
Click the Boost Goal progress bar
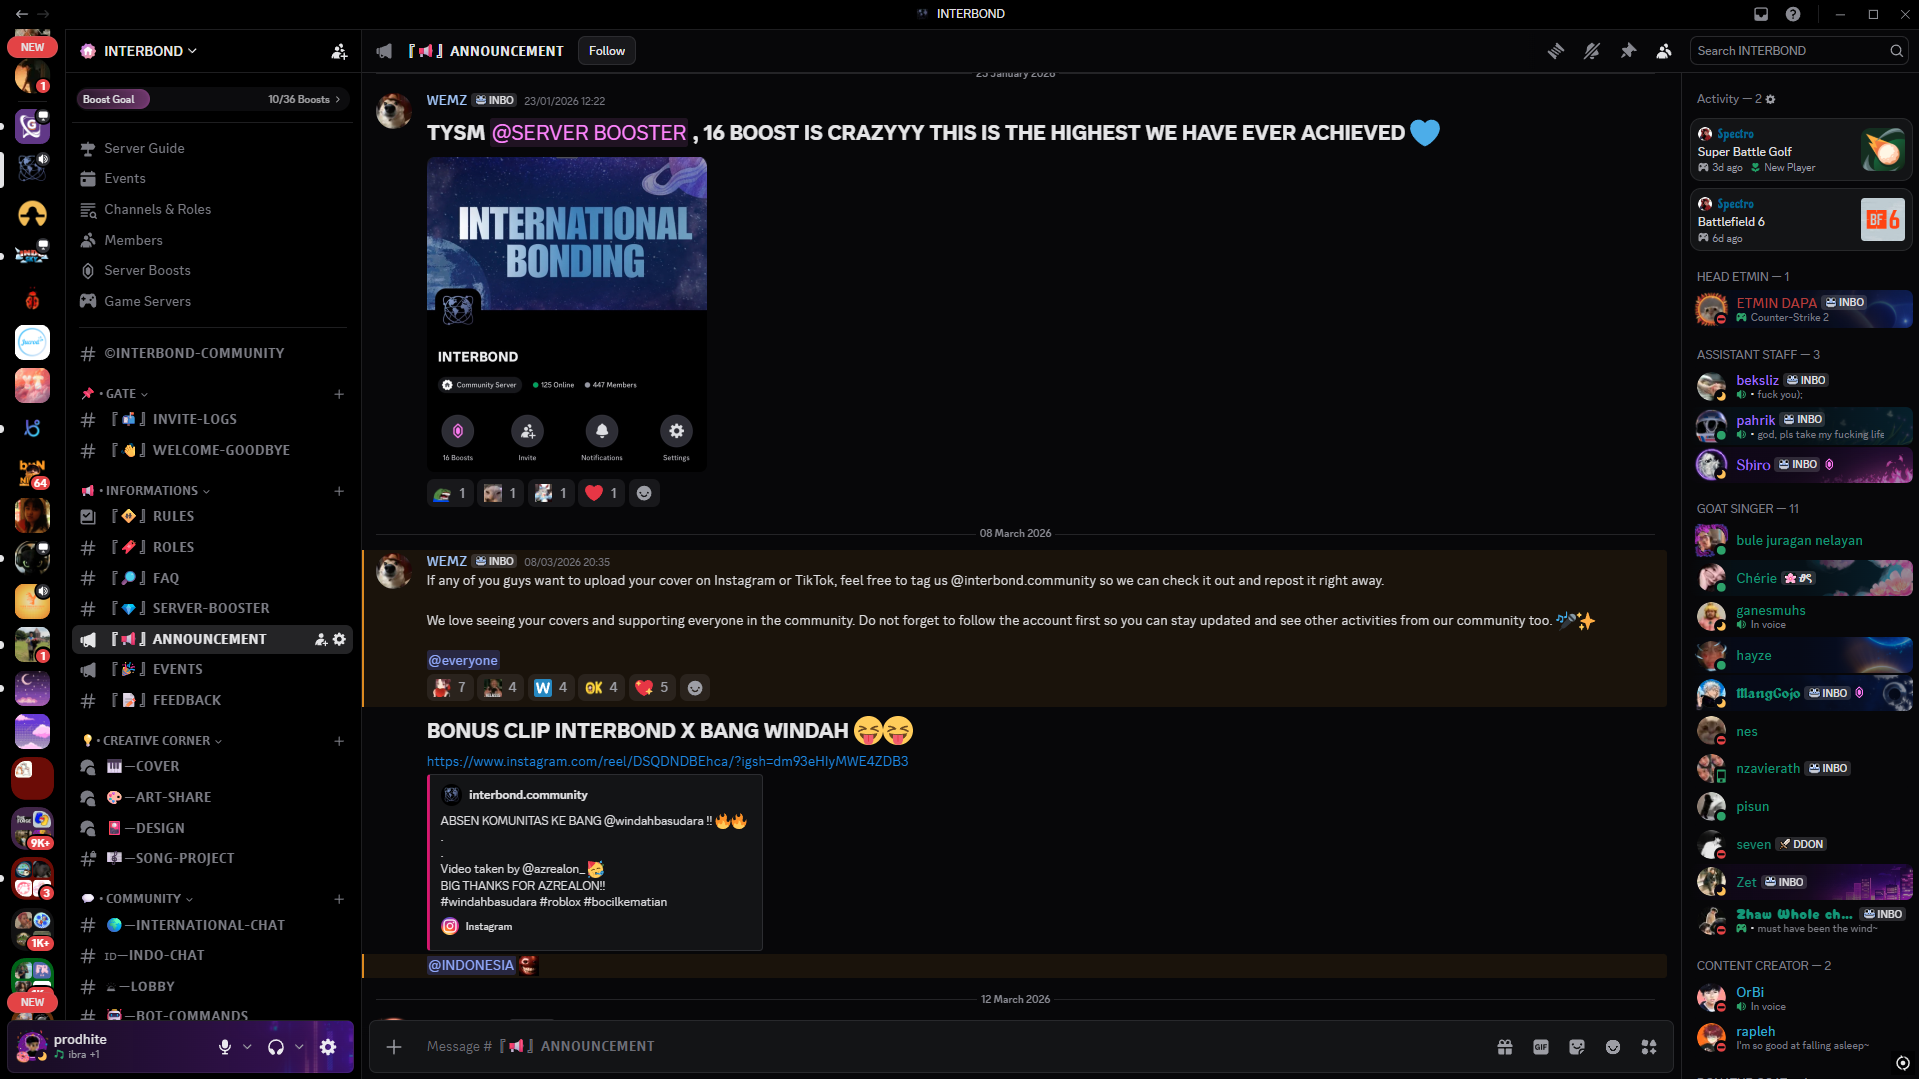tap(213, 99)
